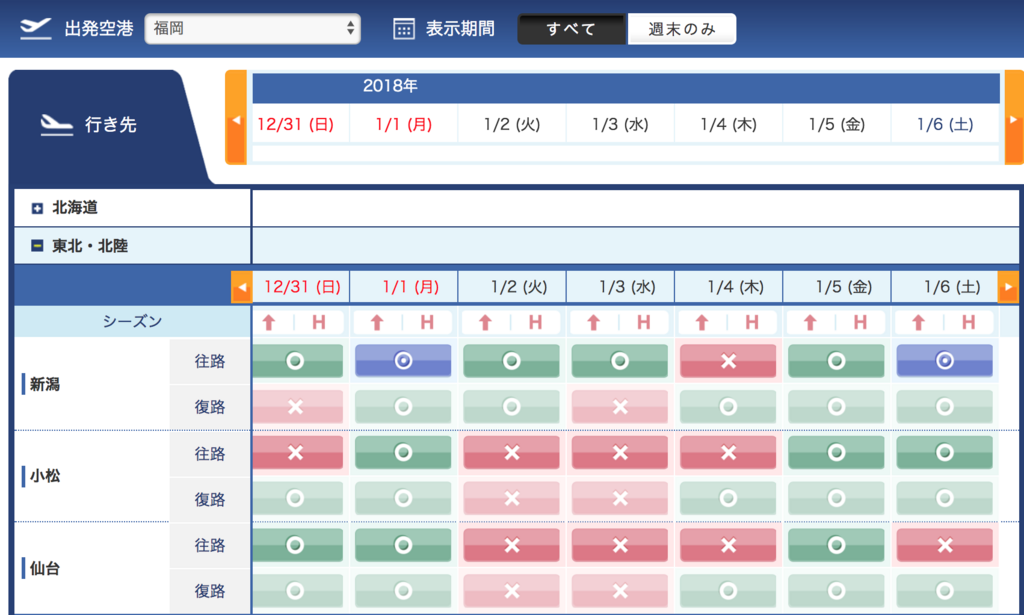This screenshot has height=615, width=1024.
Task: Choose 新潟 往路 availability on 1/5
Action: [837, 361]
